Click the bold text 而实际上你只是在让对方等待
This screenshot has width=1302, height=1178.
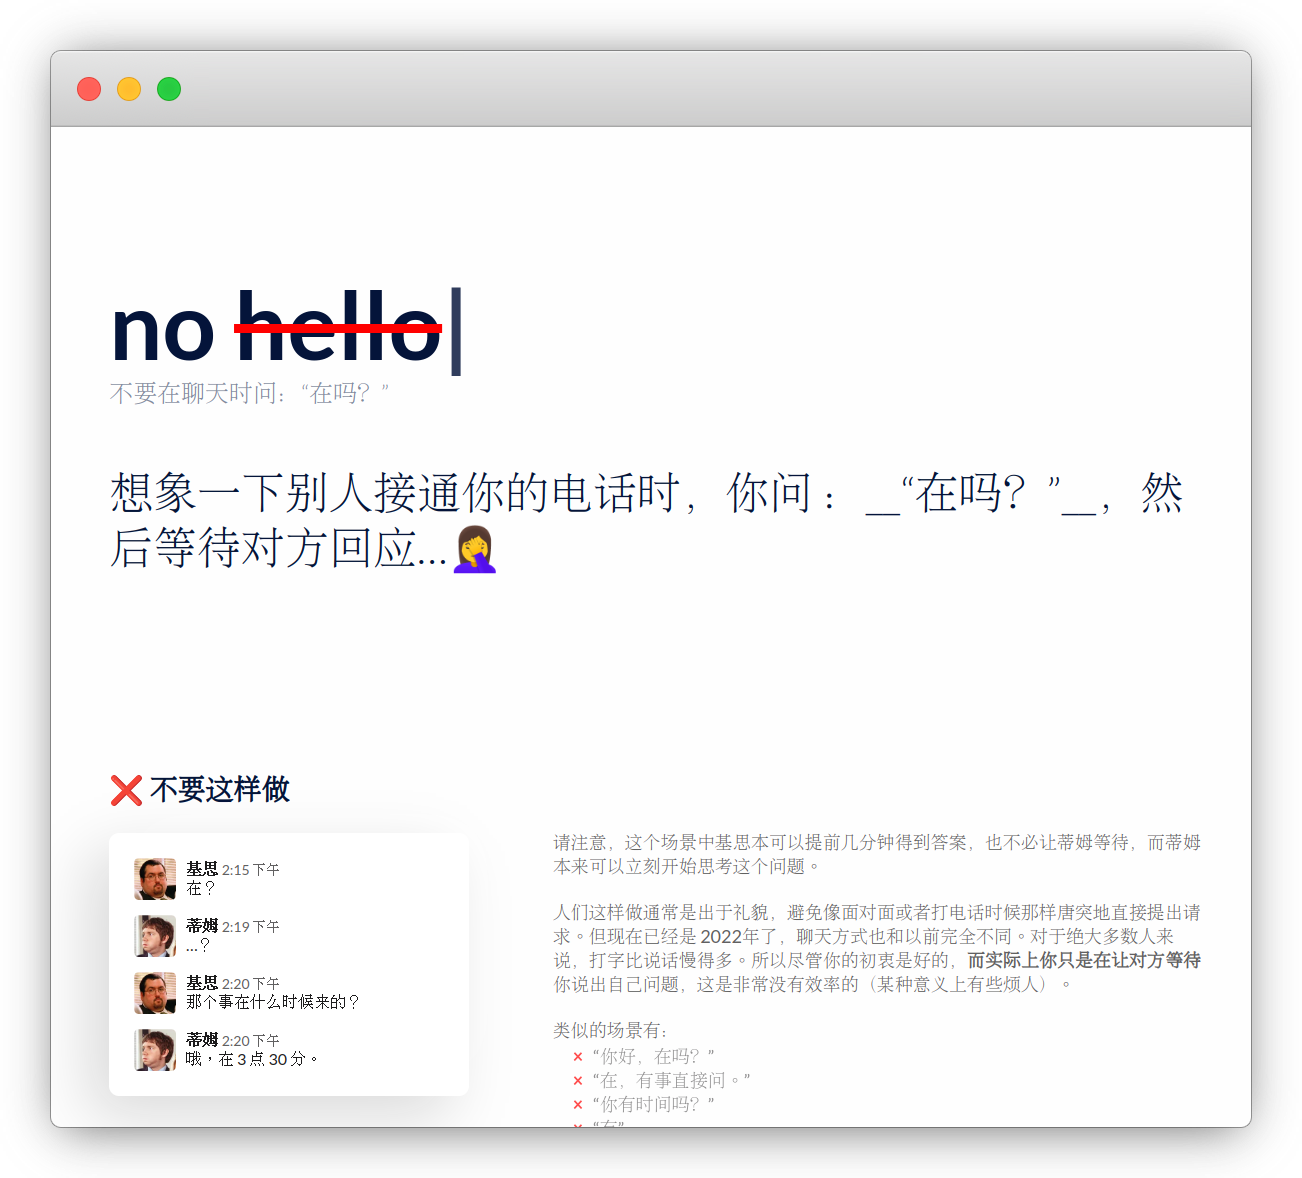pyautogui.click(x=1084, y=961)
